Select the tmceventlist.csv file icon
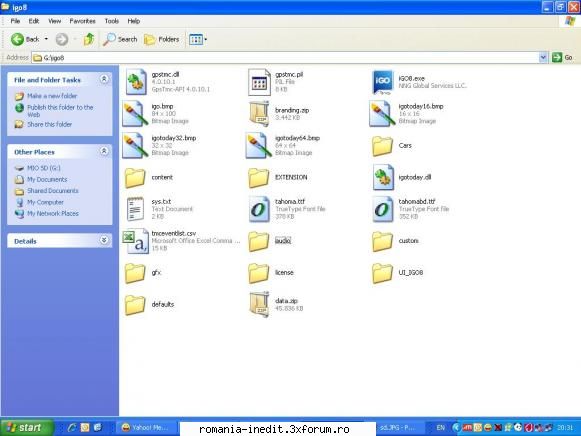 pyautogui.click(x=136, y=241)
